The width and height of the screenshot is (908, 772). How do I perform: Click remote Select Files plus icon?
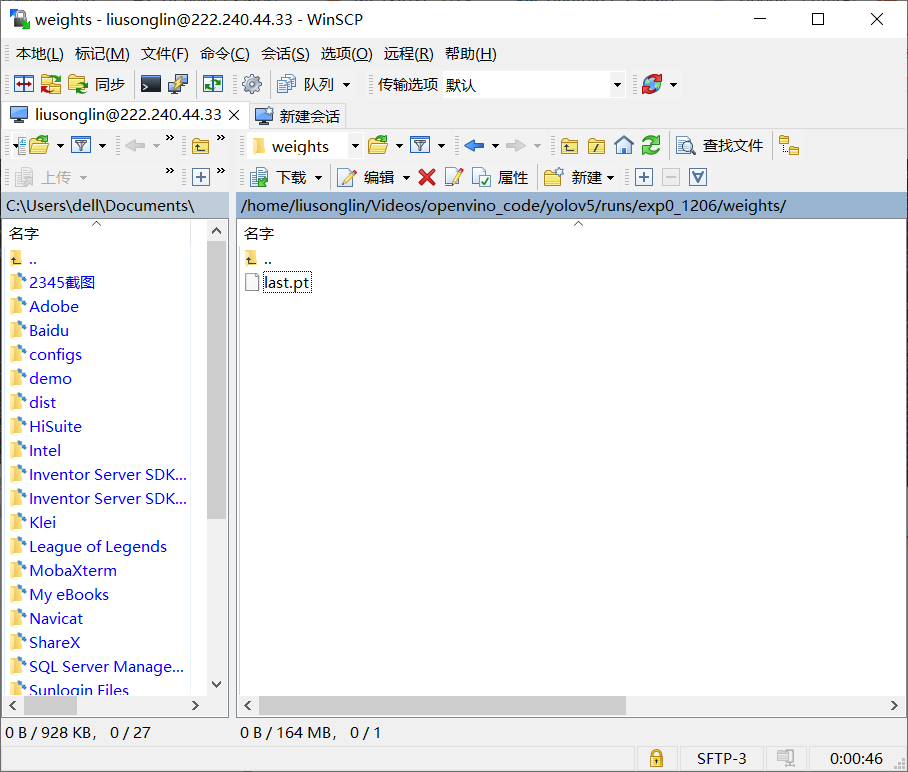coord(644,177)
